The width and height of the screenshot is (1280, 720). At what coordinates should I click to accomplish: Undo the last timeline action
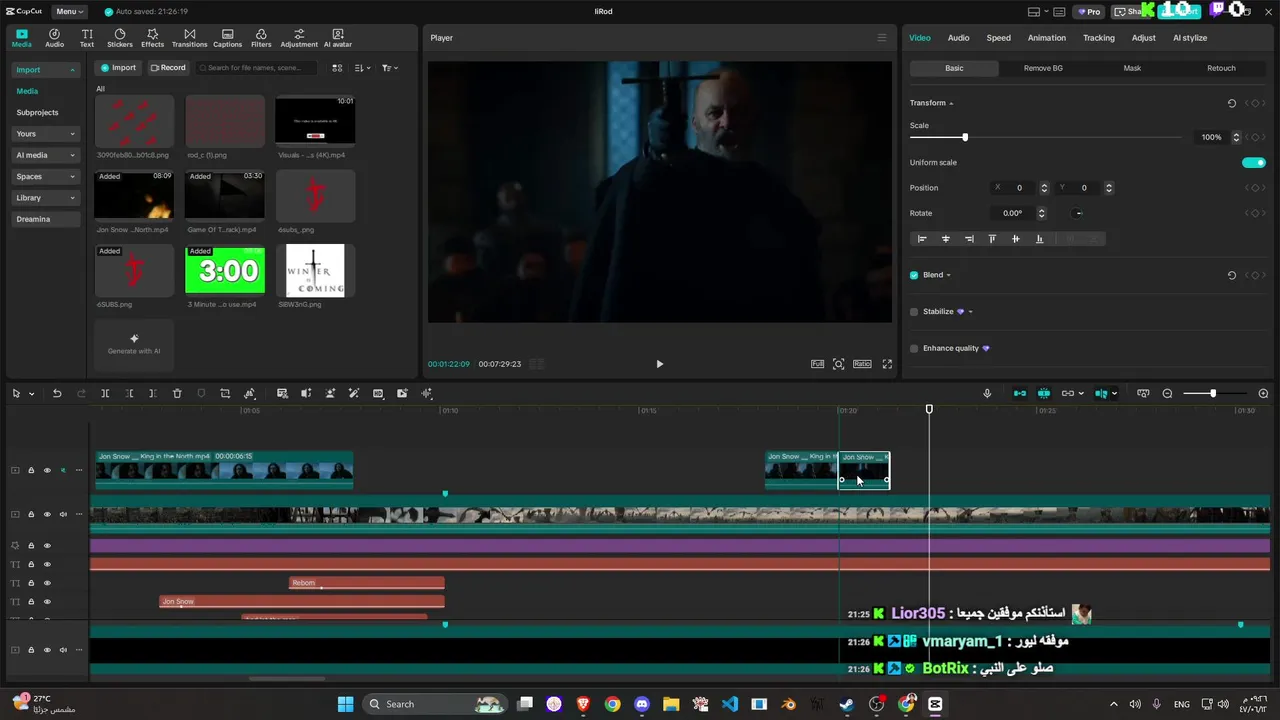coord(57,393)
